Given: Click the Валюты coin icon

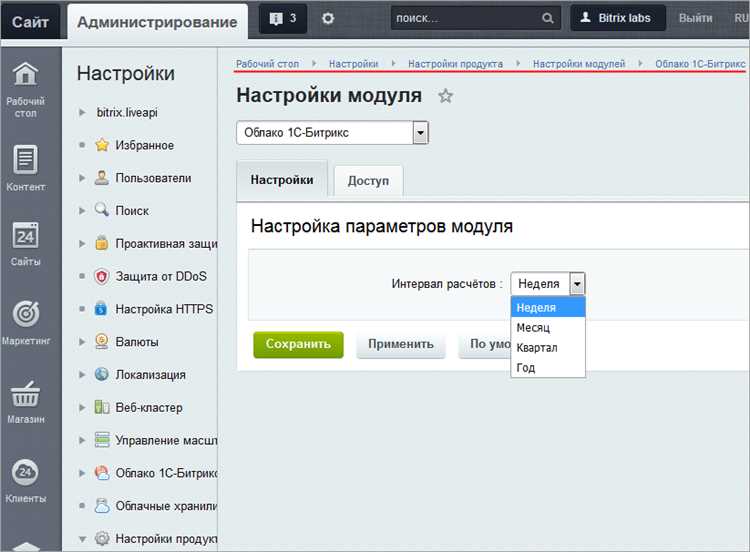Looking at the screenshot, I should pos(101,341).
